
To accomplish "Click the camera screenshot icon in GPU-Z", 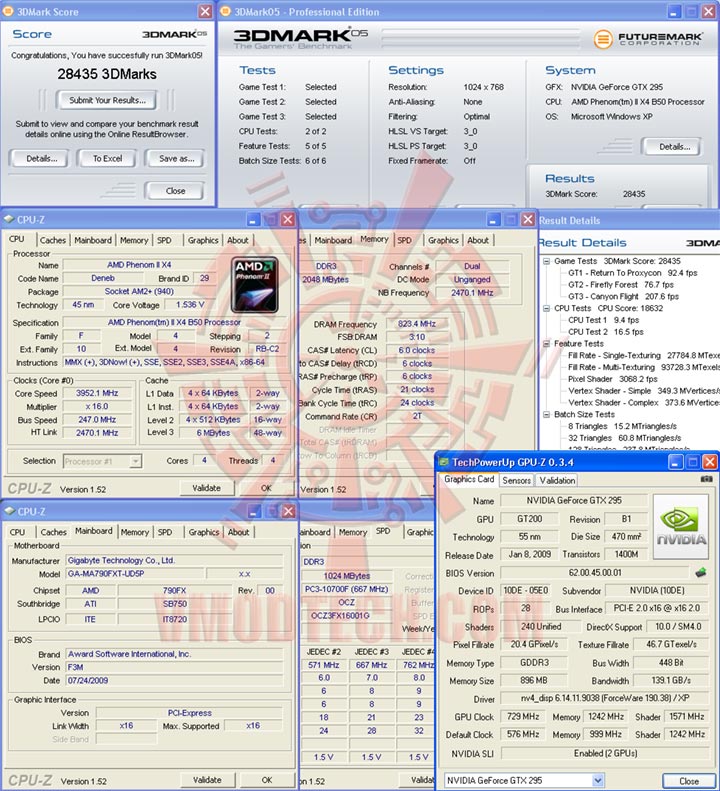I will pos(706,479).
